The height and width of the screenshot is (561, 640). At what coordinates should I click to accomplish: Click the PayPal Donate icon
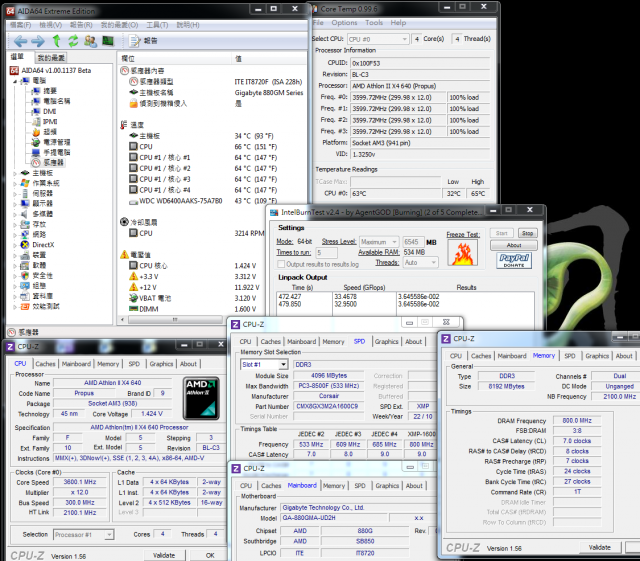[x=514, y=260]
